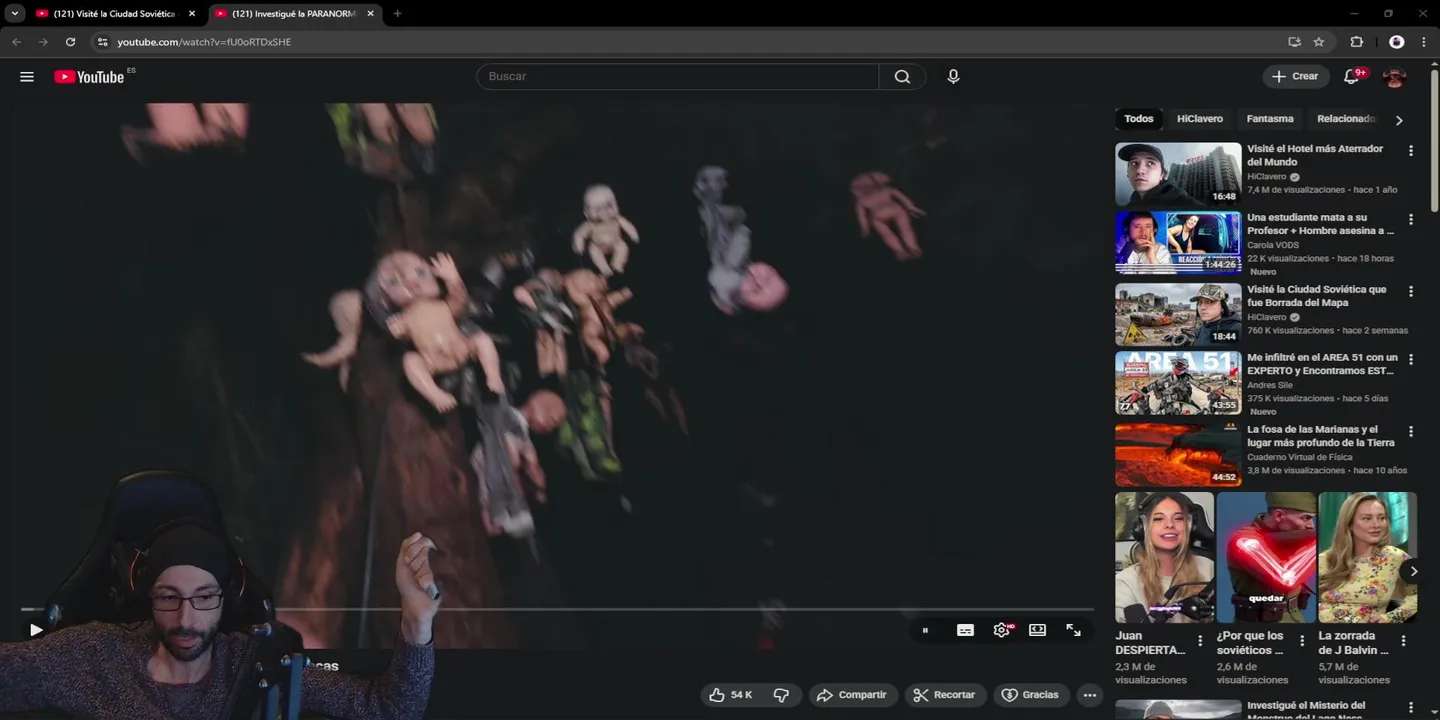
Task: Seek on the video progress bar
Action: 557,609
